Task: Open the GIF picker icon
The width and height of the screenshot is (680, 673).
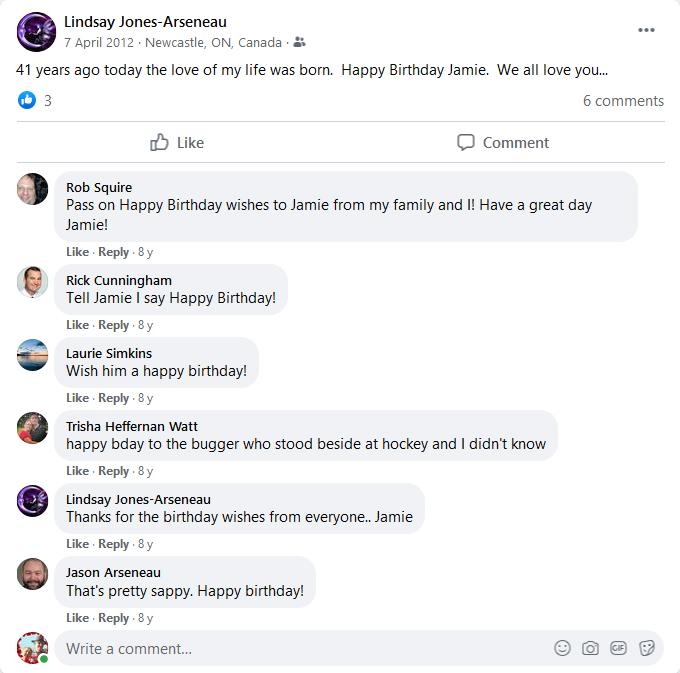Action: [618, 648]
